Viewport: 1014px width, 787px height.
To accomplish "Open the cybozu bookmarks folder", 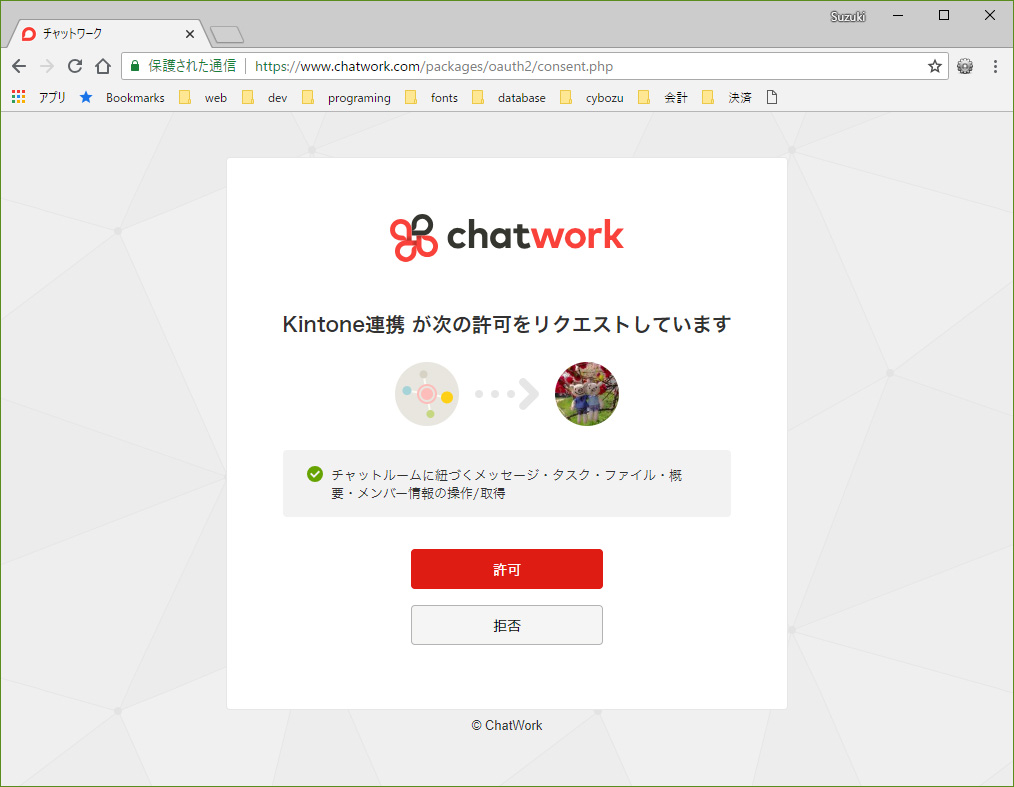I will (592, 98).
